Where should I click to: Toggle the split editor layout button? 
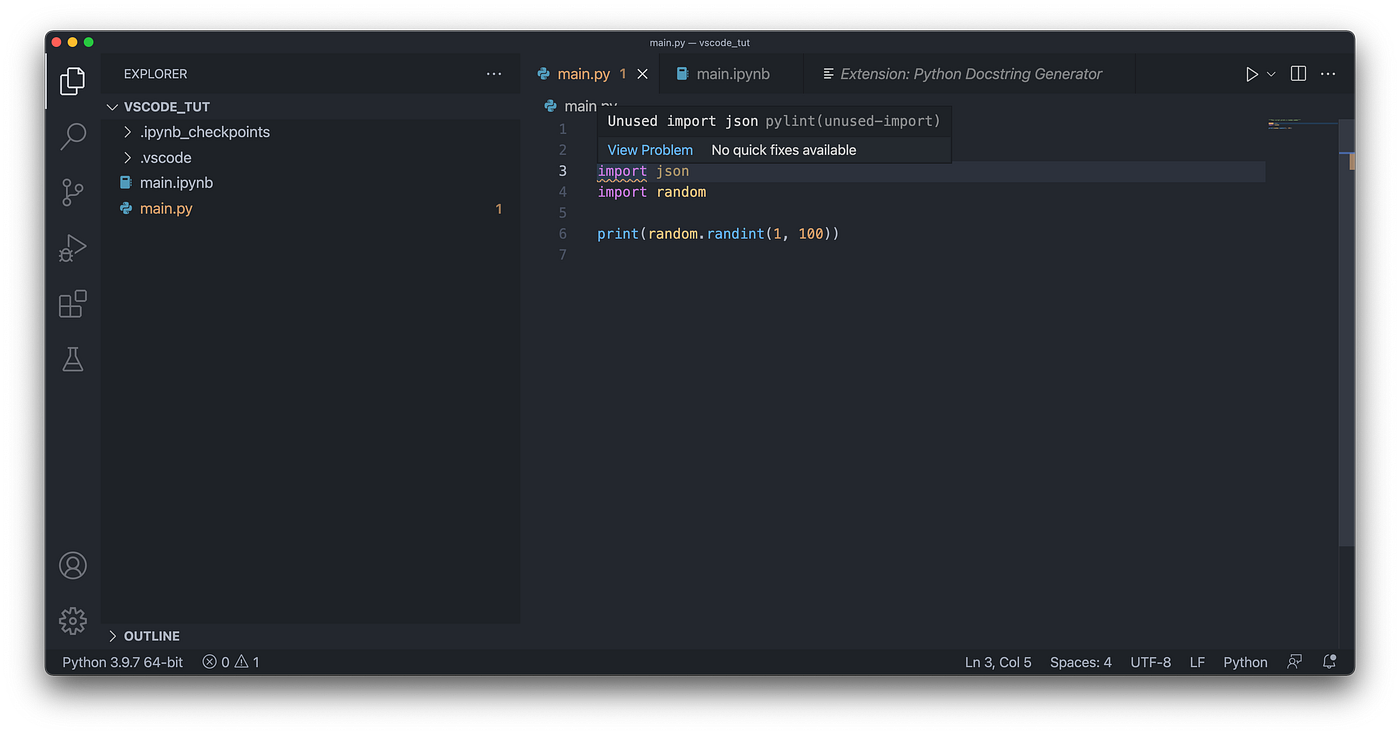pyautogui.click(x=1297, y=73)
